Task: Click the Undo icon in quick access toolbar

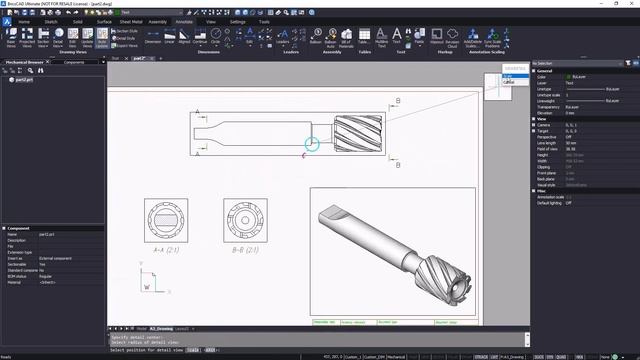Action: point(69,13)
